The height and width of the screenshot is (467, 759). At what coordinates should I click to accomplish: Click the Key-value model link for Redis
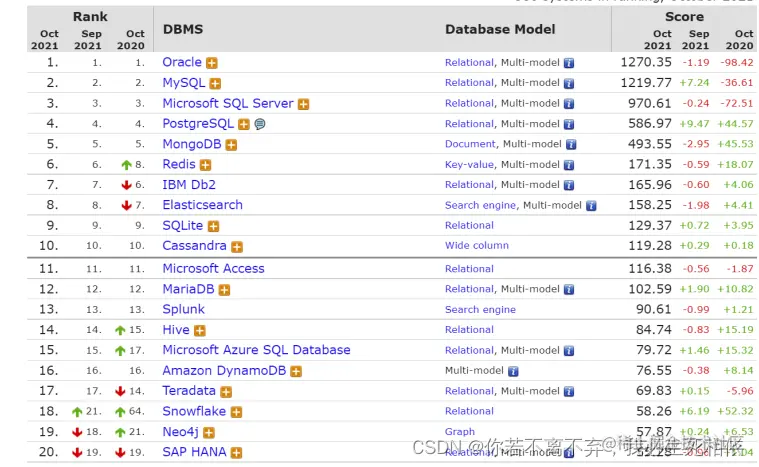point(469,165)
